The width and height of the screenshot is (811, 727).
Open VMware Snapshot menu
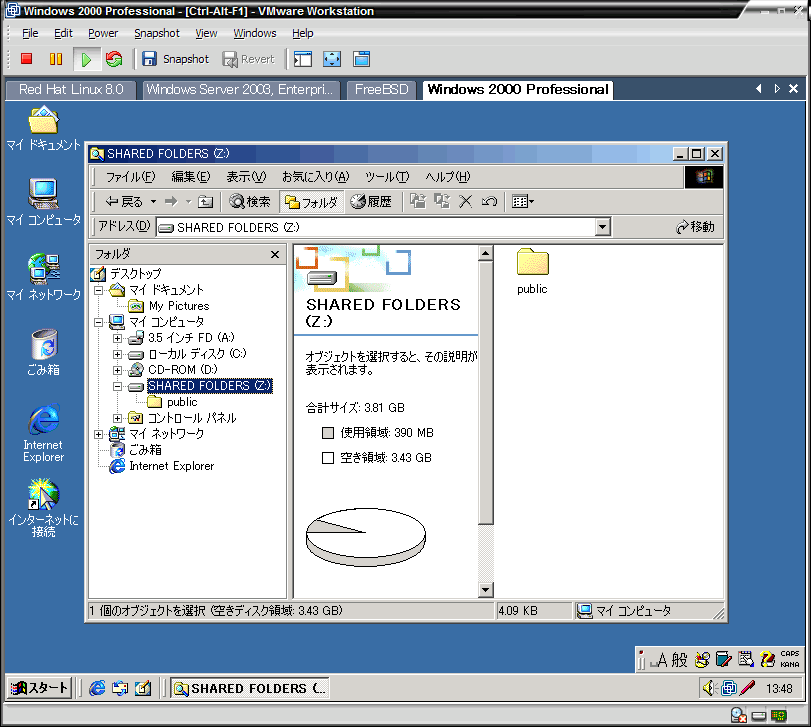[157, 33]
